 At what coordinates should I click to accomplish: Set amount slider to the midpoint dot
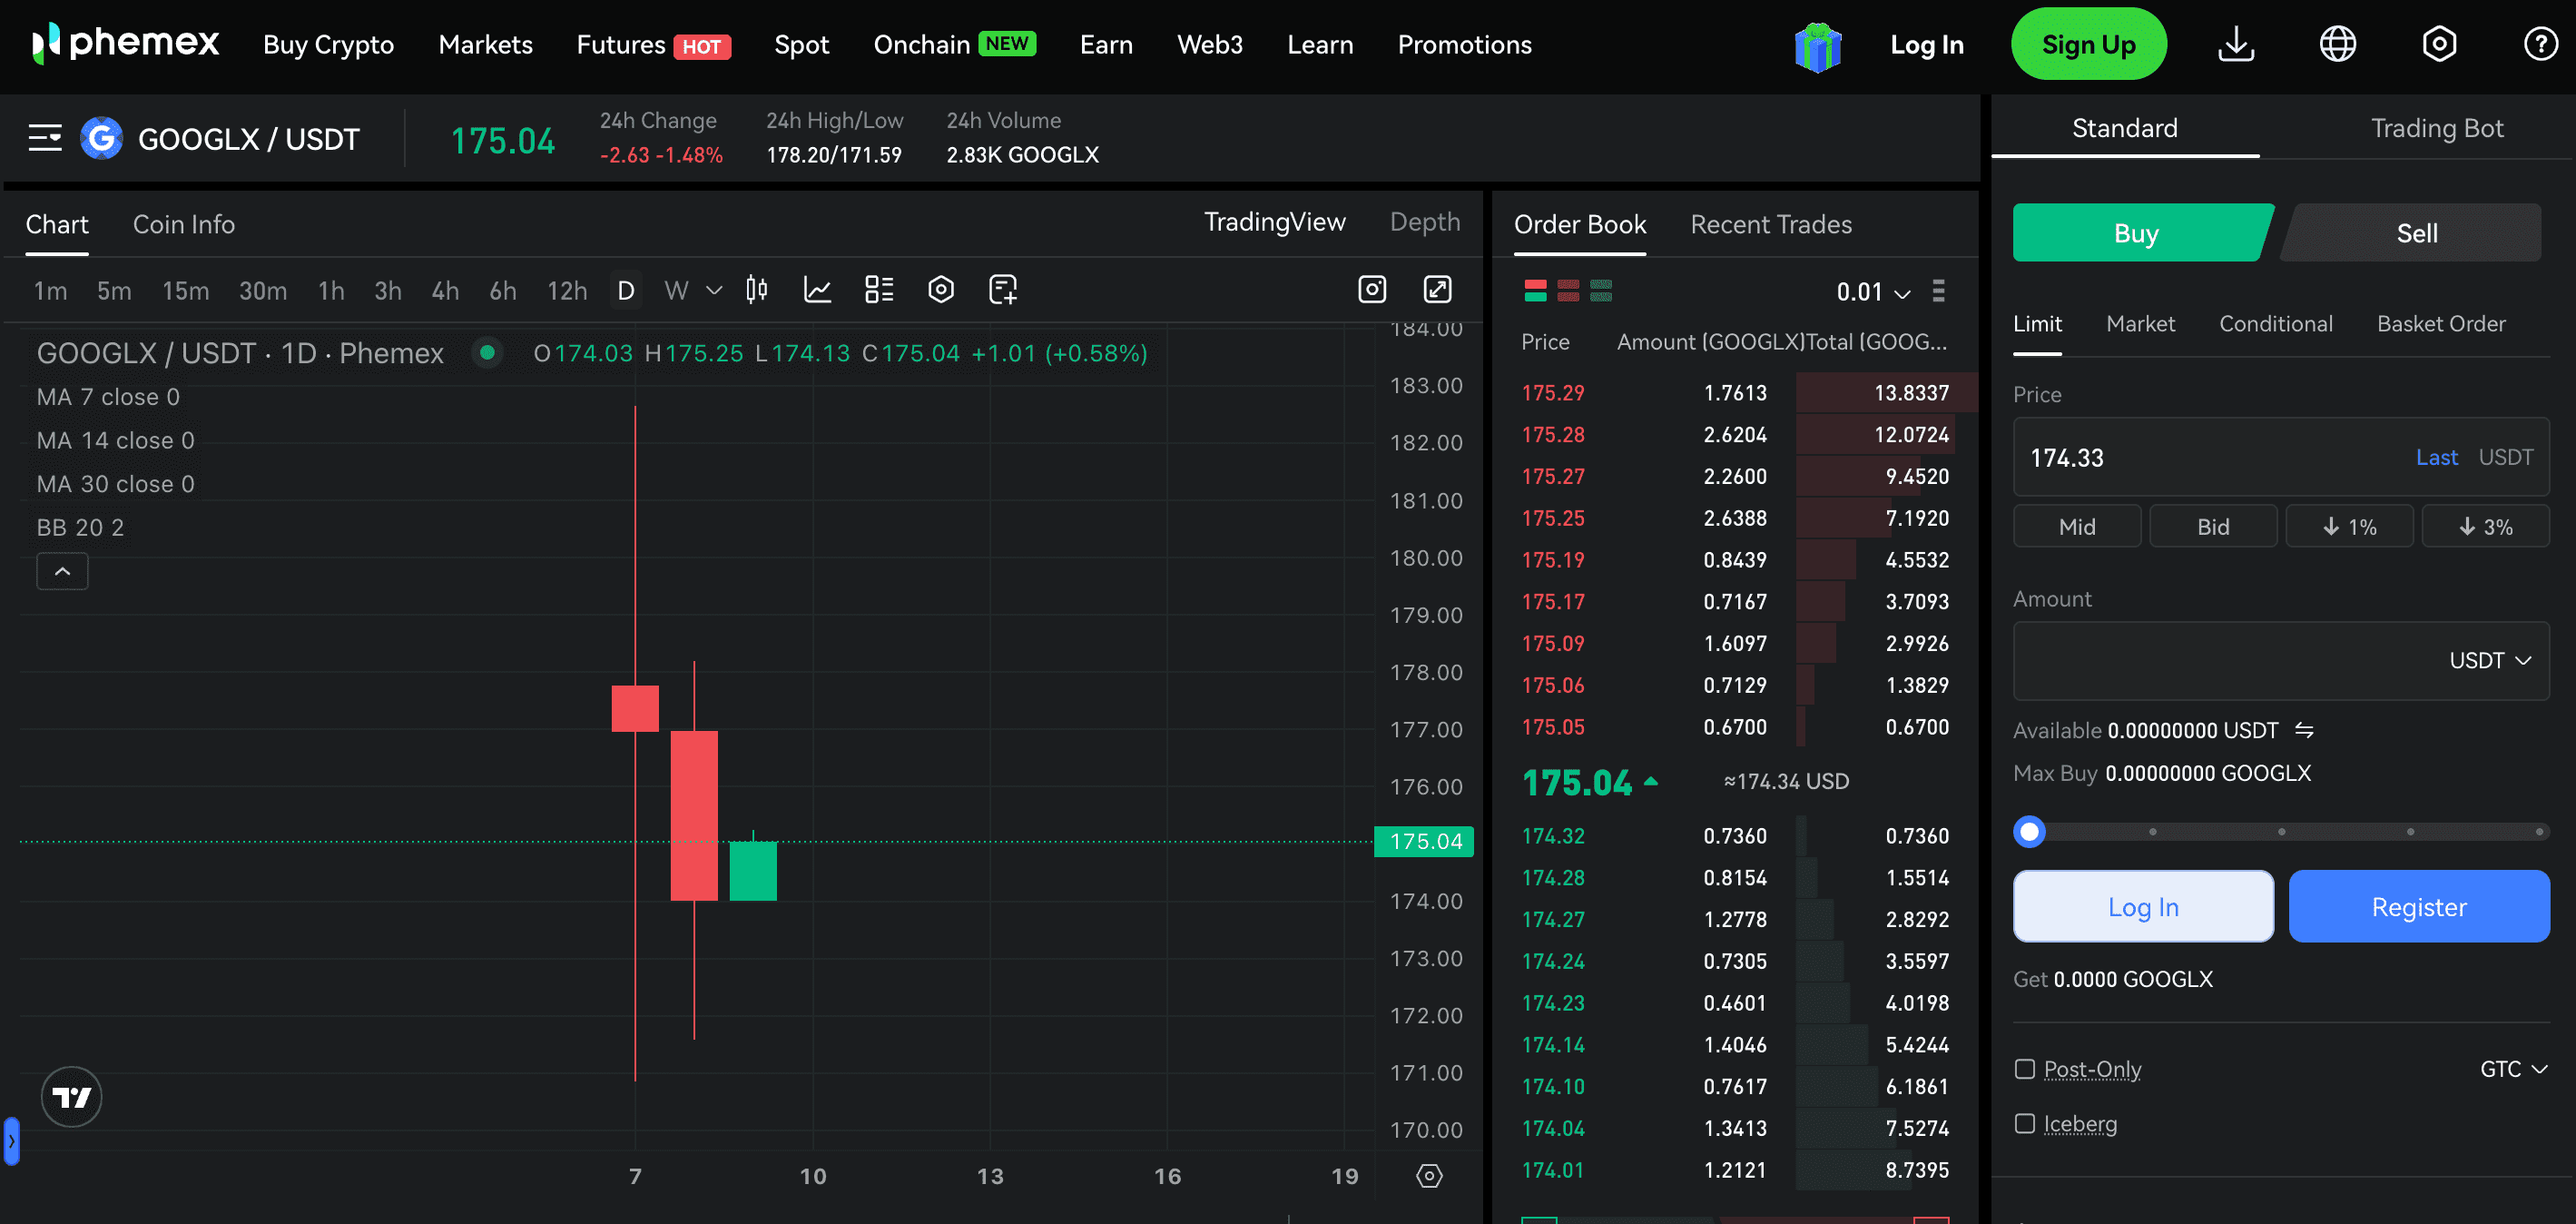click(2281, 832)
